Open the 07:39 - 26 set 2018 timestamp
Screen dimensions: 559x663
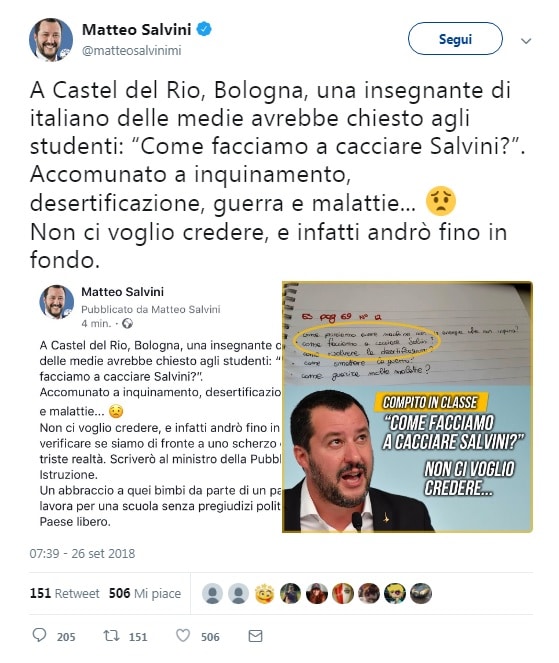82,553
